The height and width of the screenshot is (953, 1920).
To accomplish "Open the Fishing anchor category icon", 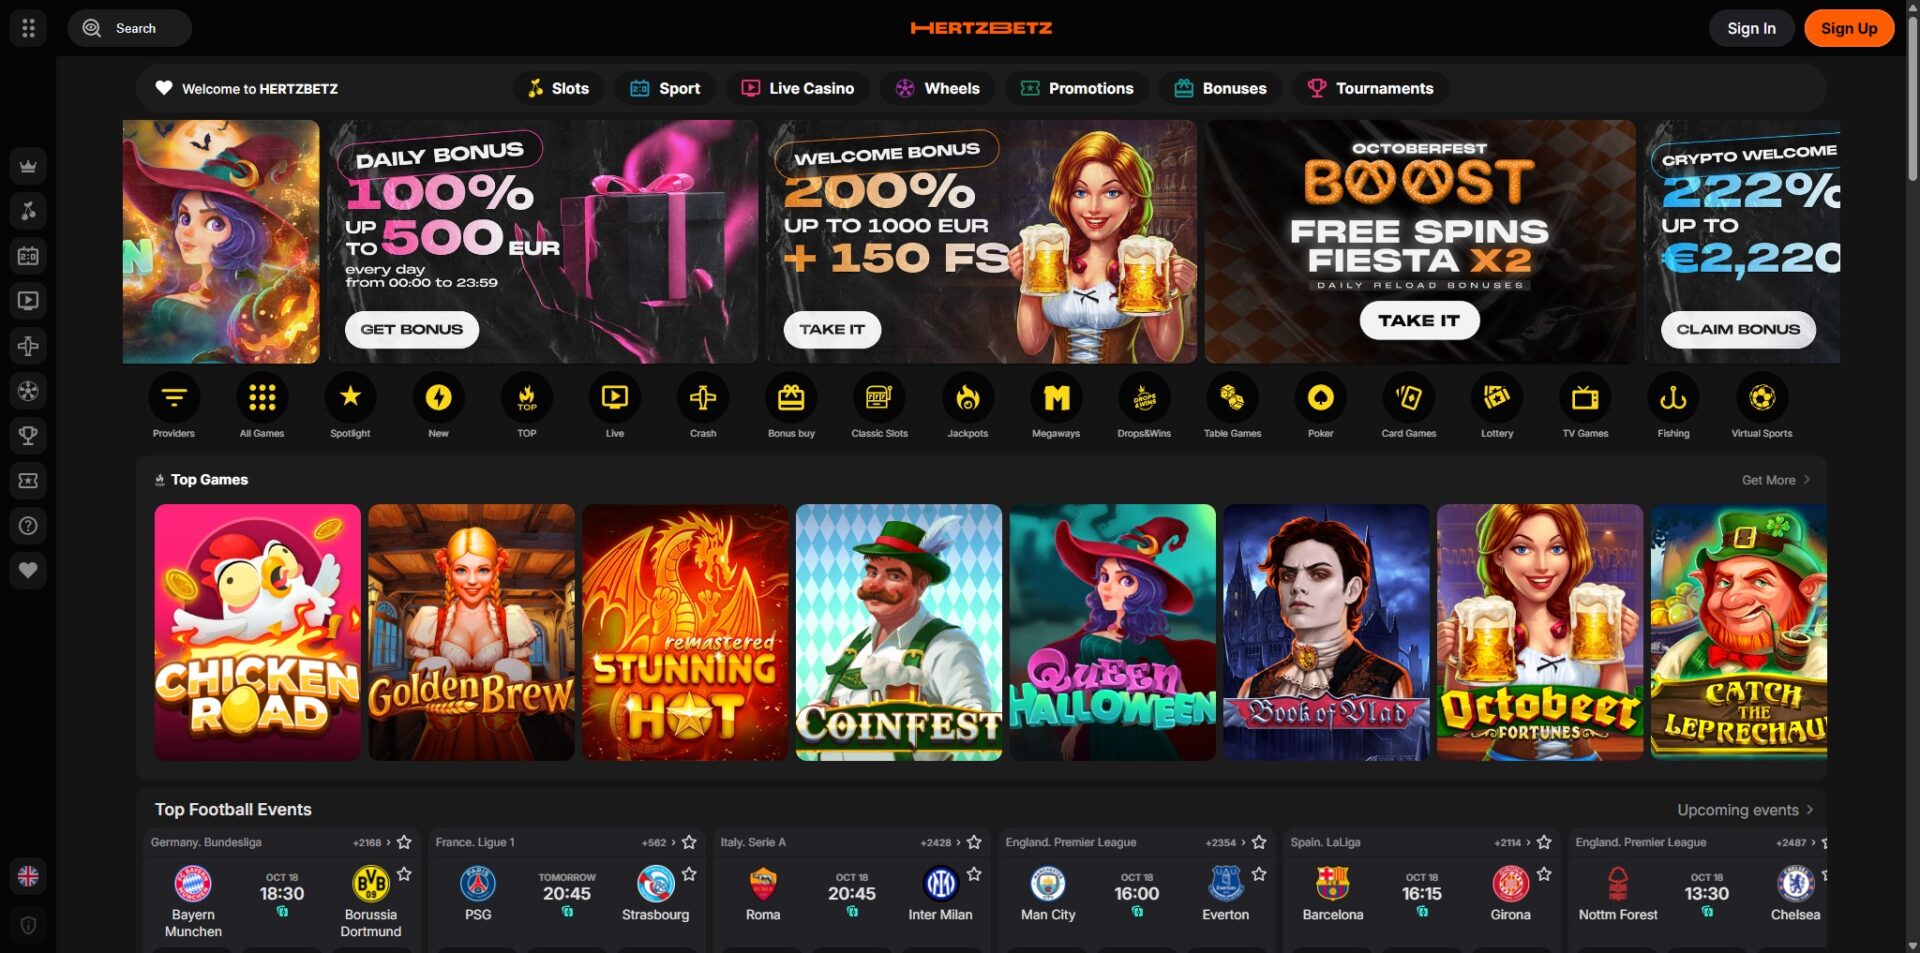I will 1673,398.
